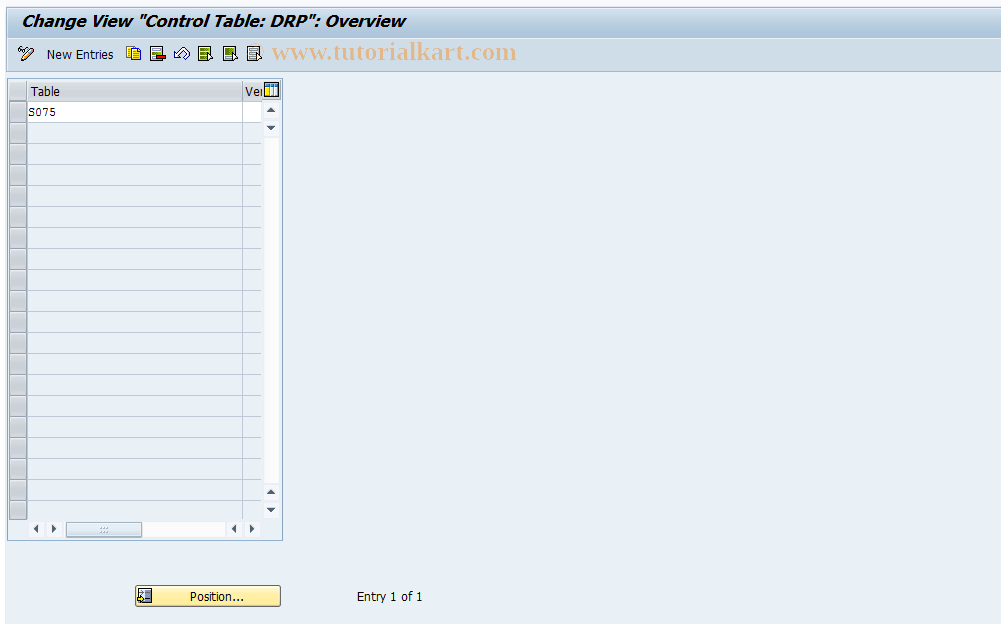Select the S075 table cell
Screen dimensions: 1001x624
(x=135, y=112)
